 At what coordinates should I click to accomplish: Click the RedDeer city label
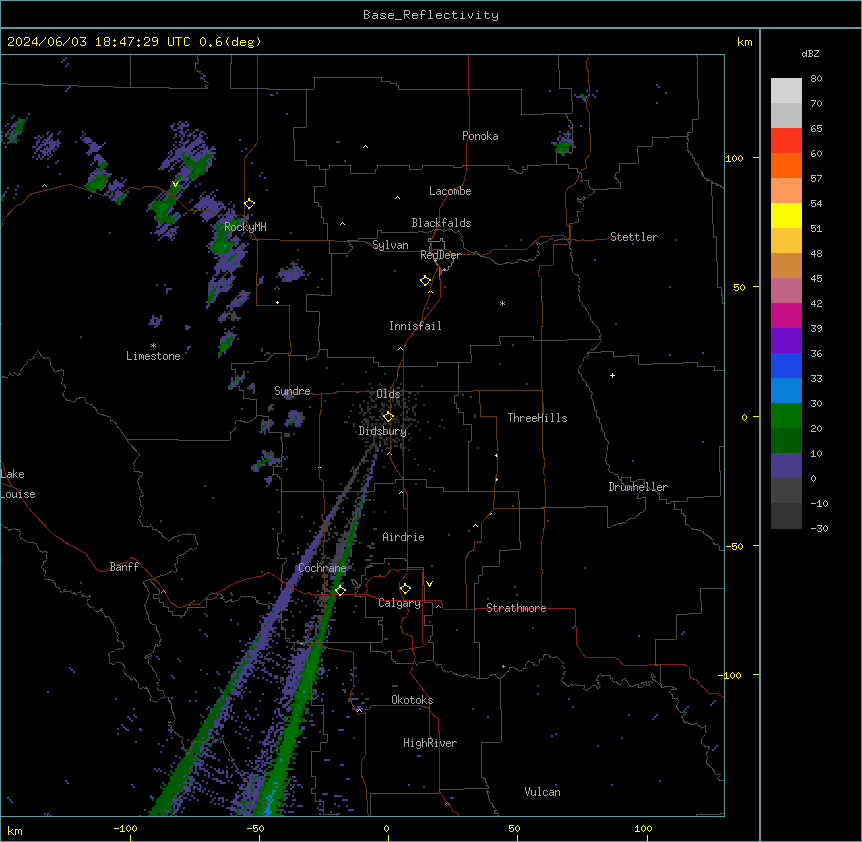[440, 254]
